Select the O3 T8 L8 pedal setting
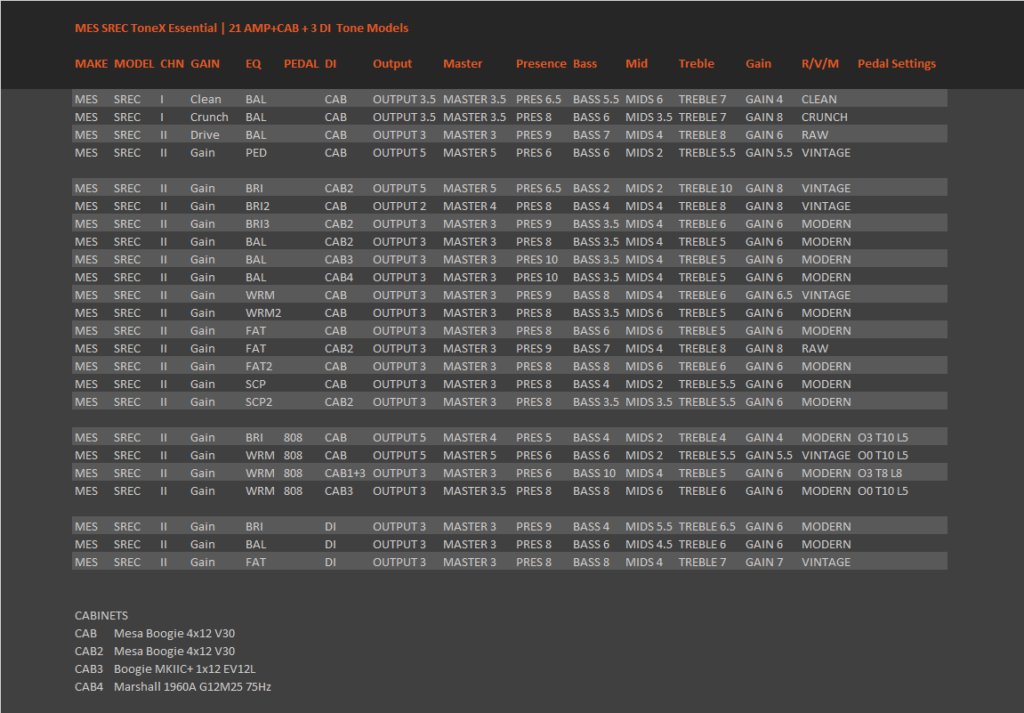 pos(880,473)
